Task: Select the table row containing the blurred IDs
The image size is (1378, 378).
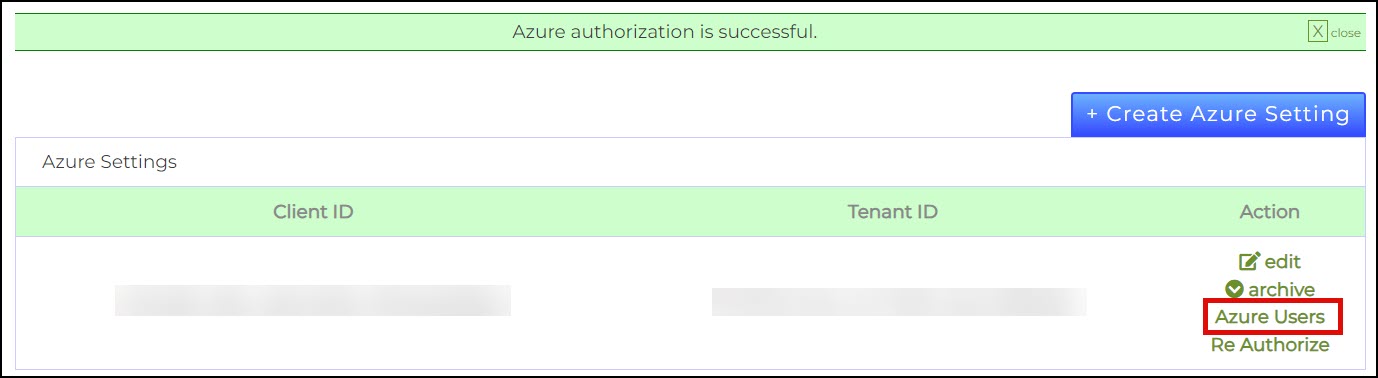Action: point(690,303)
